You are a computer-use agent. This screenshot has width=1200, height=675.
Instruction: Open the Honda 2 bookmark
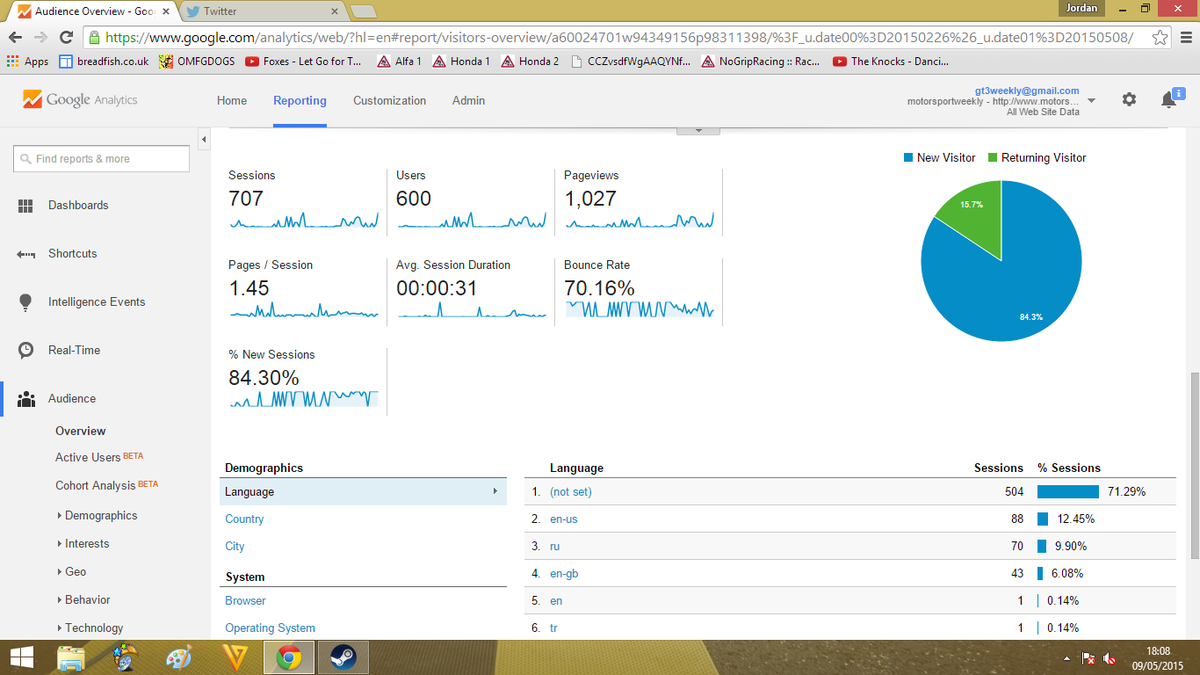[530, 61]
